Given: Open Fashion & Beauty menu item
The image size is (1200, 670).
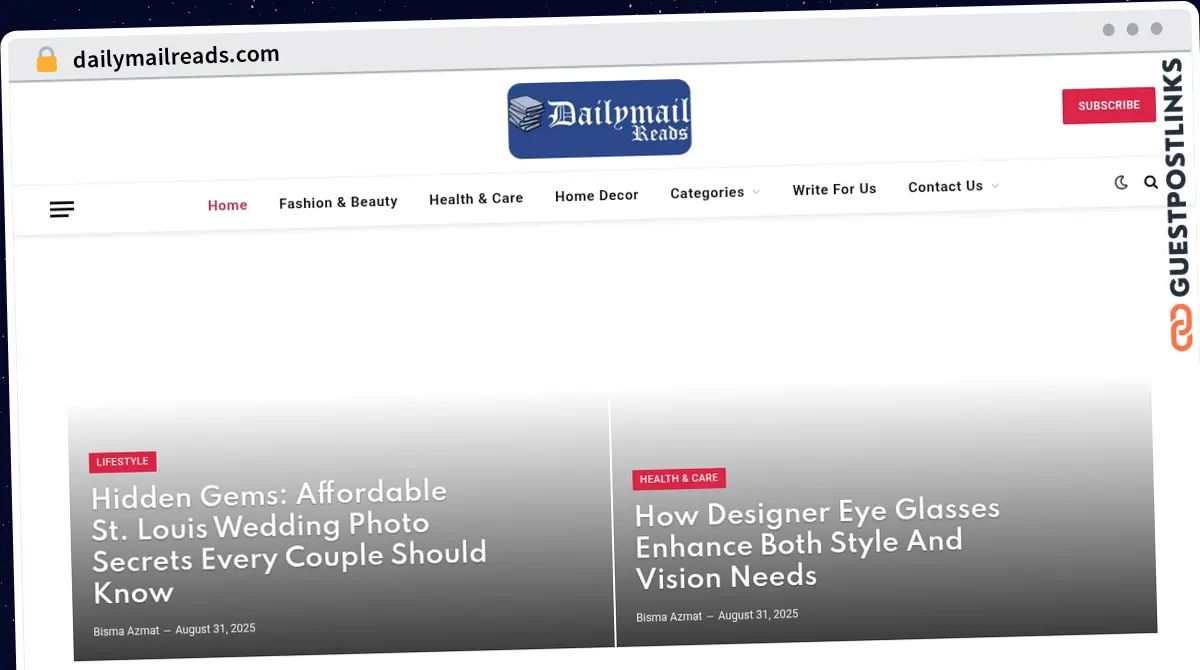Looking at the screenshot, I should (338, 202).
